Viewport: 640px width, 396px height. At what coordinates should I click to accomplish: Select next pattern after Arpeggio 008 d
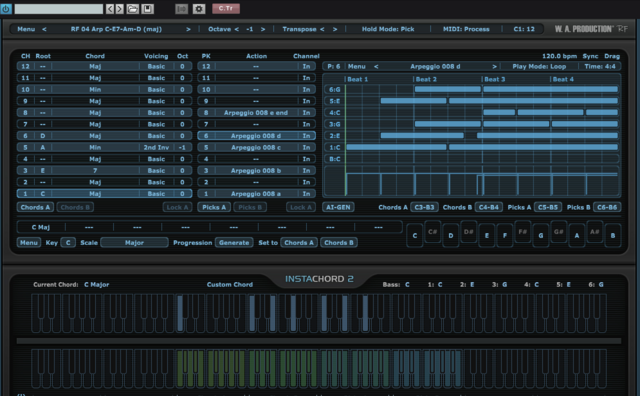point(494,66)
